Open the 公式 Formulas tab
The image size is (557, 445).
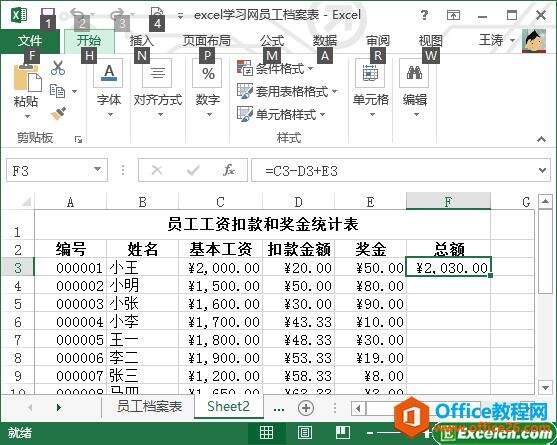pos(272,40)
